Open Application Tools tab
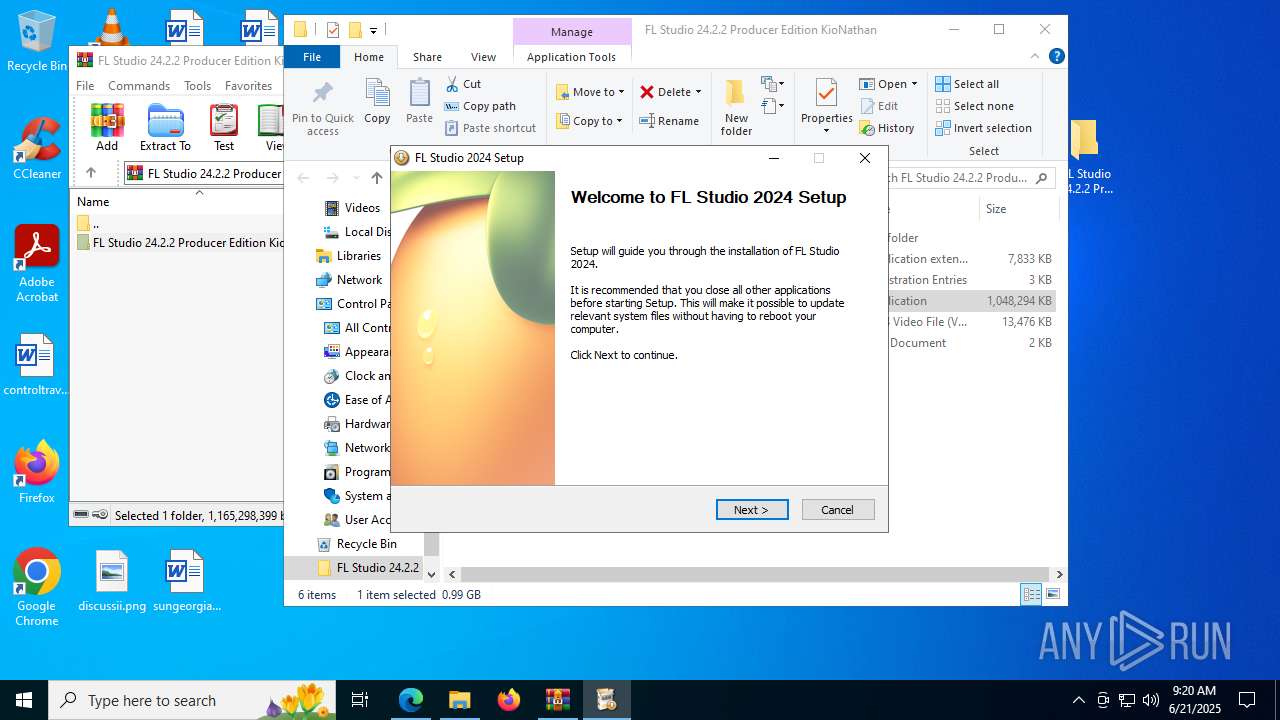The width and height of the screenshot is (1280, 720). click(x=571, y=57)
